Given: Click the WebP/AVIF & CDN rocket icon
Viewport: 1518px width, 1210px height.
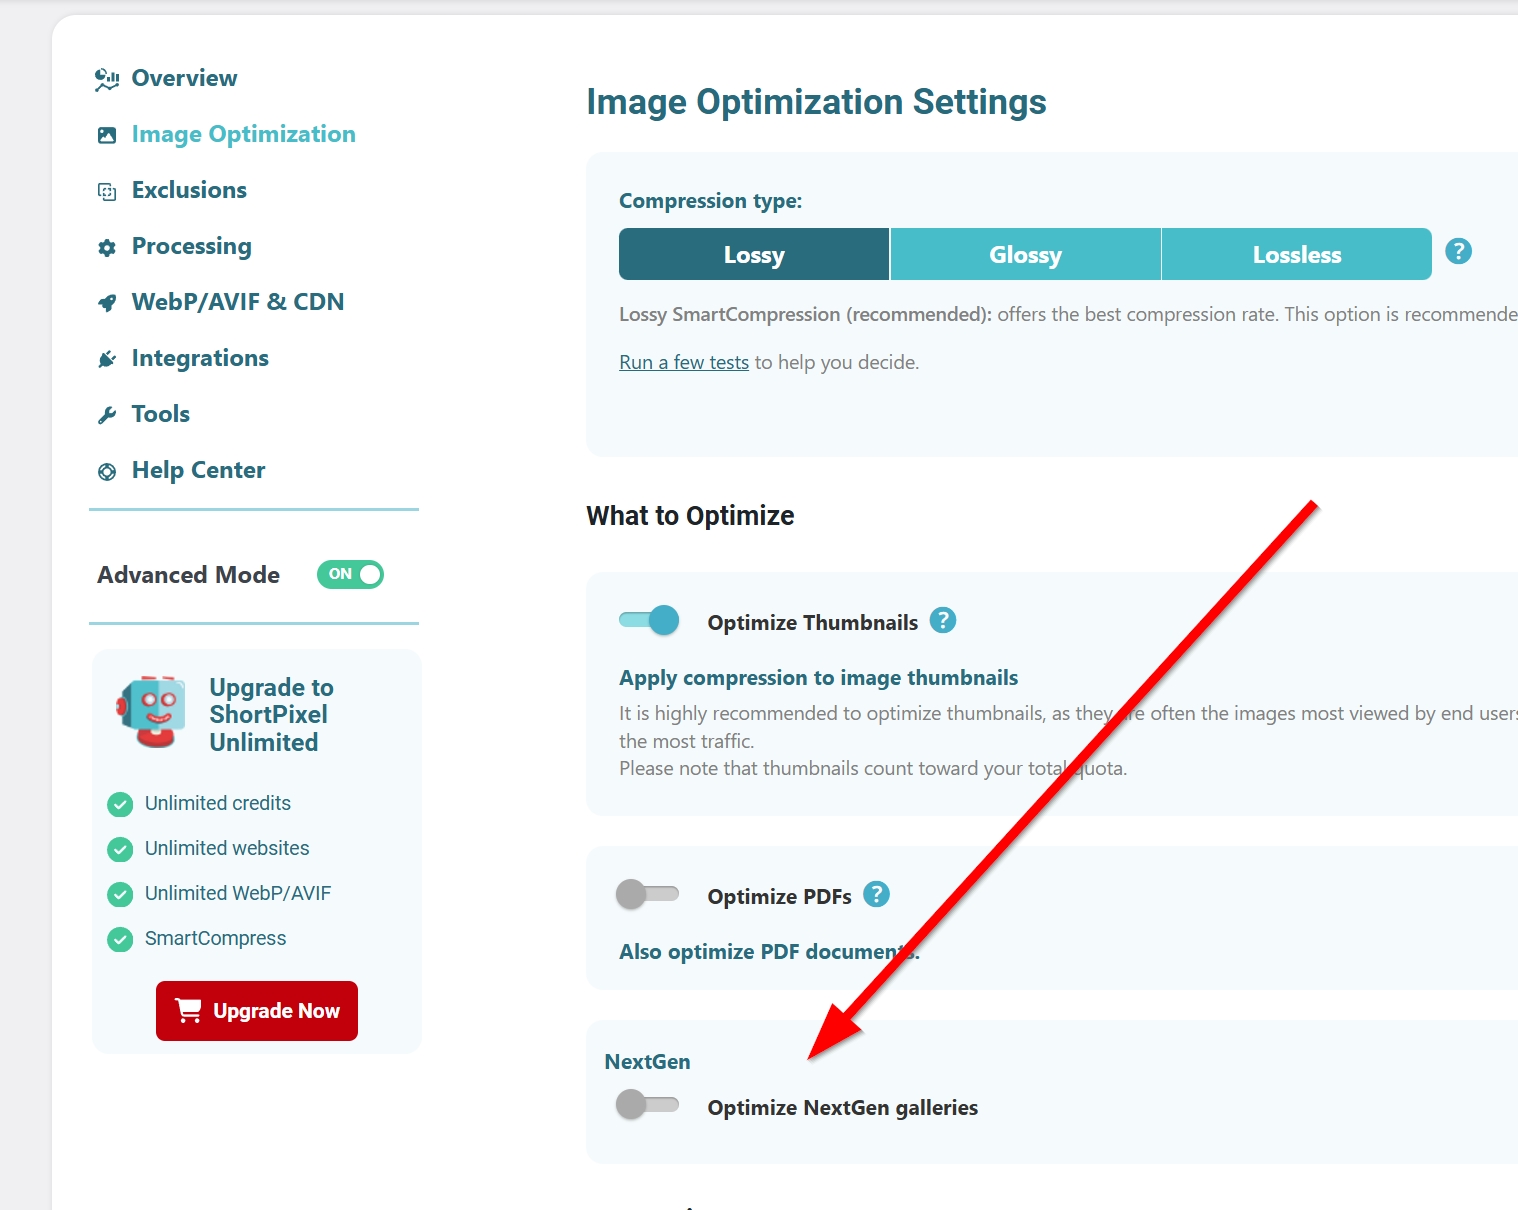Looking at the screenshot, I should click(106, 302).
